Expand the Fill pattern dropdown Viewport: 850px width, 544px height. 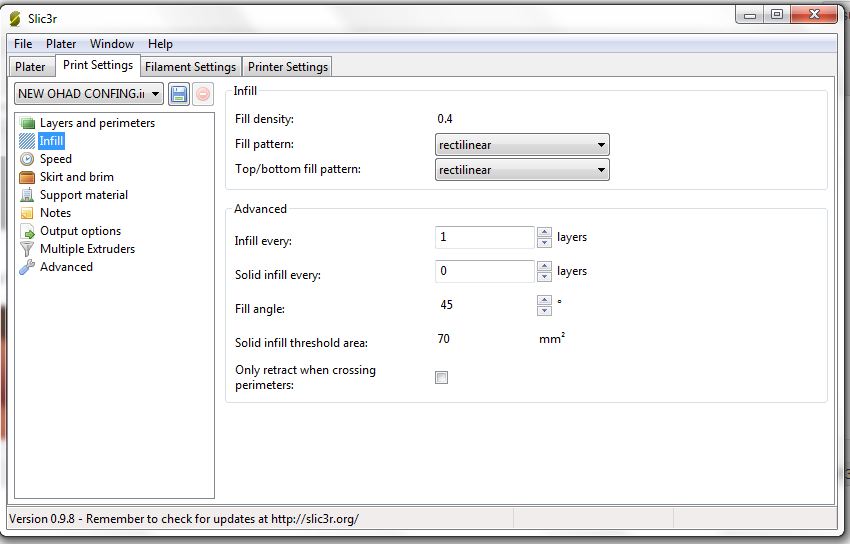pos(522,145)
